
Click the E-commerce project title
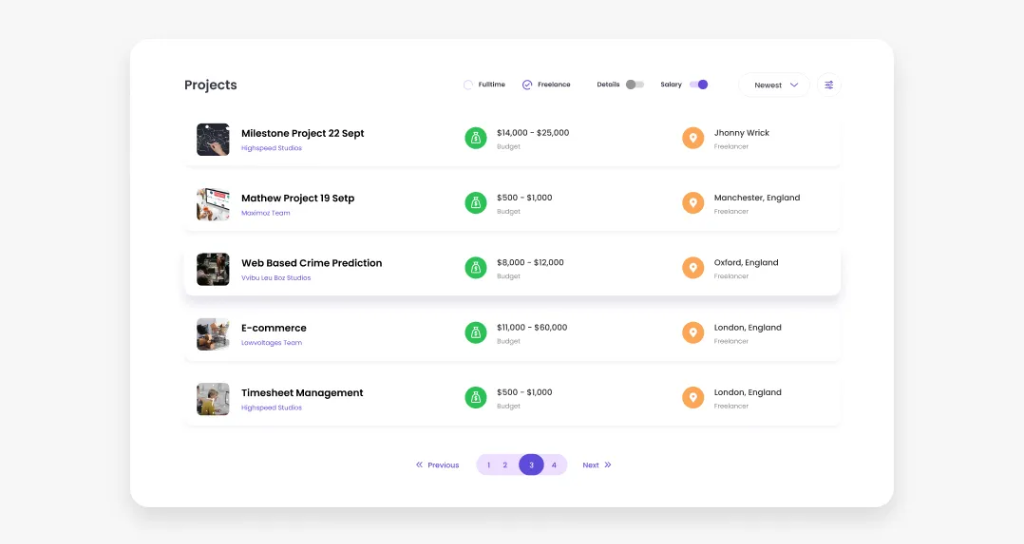(x=274, y=328)
